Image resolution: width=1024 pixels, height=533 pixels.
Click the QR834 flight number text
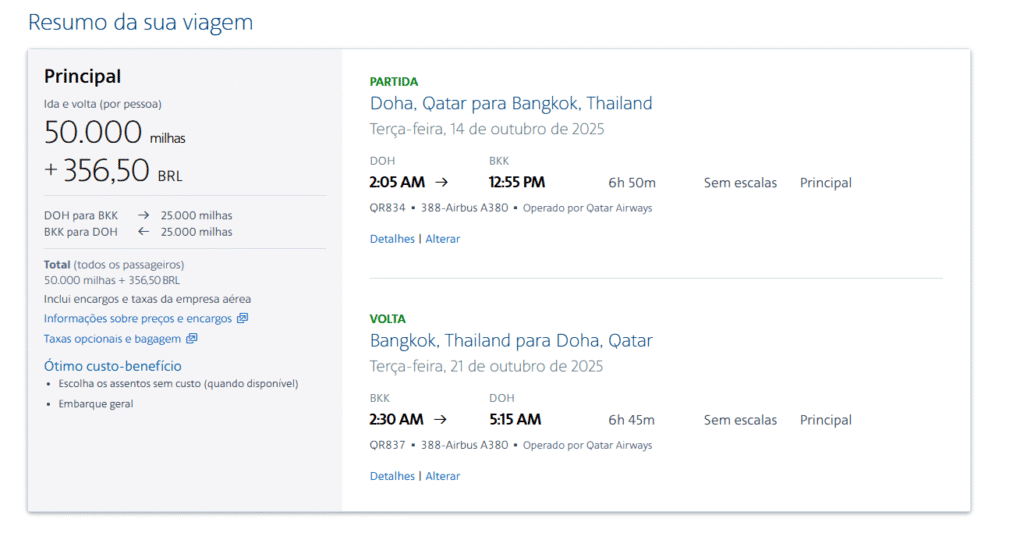tap(387, 208)
